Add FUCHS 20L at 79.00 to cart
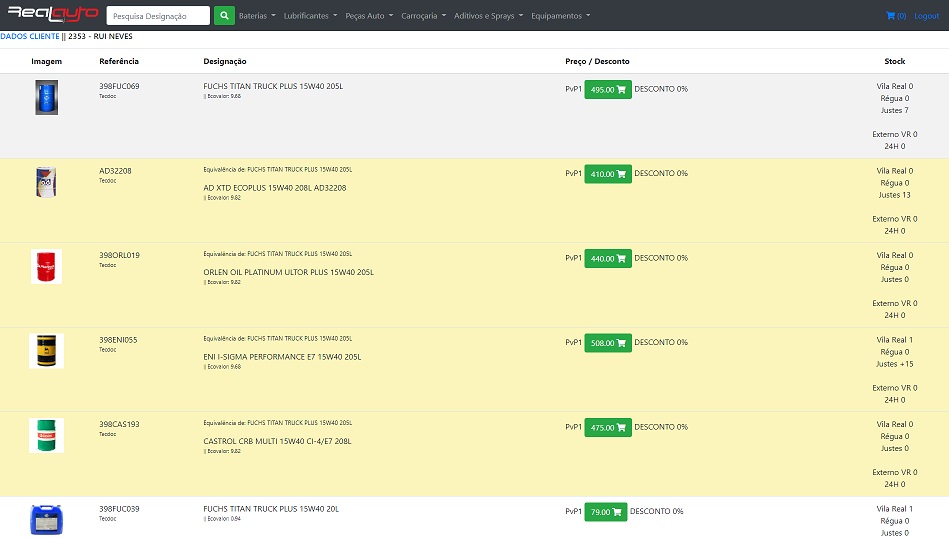949x539 pixels. pos(606,512)
